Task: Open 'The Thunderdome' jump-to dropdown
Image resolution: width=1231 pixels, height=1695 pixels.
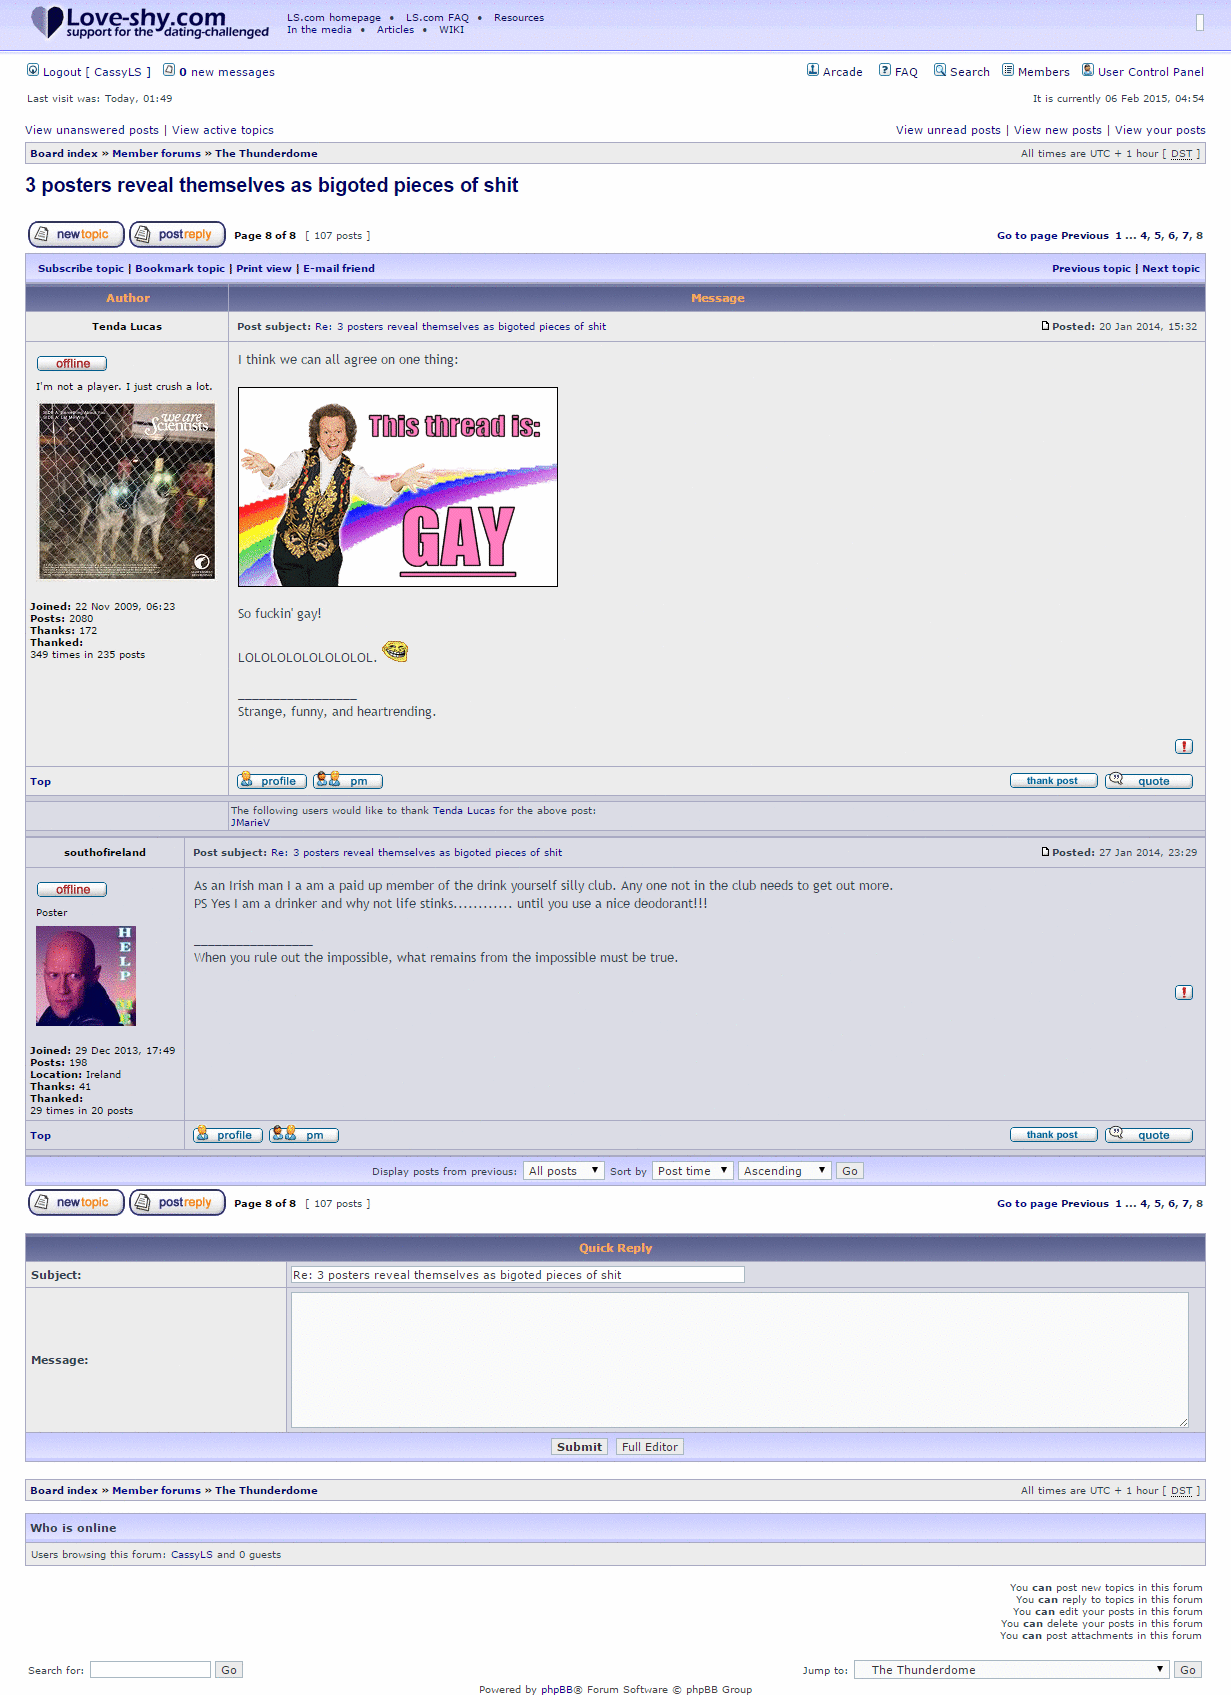Action: pyautogui.click(x=1012, y=1670)
